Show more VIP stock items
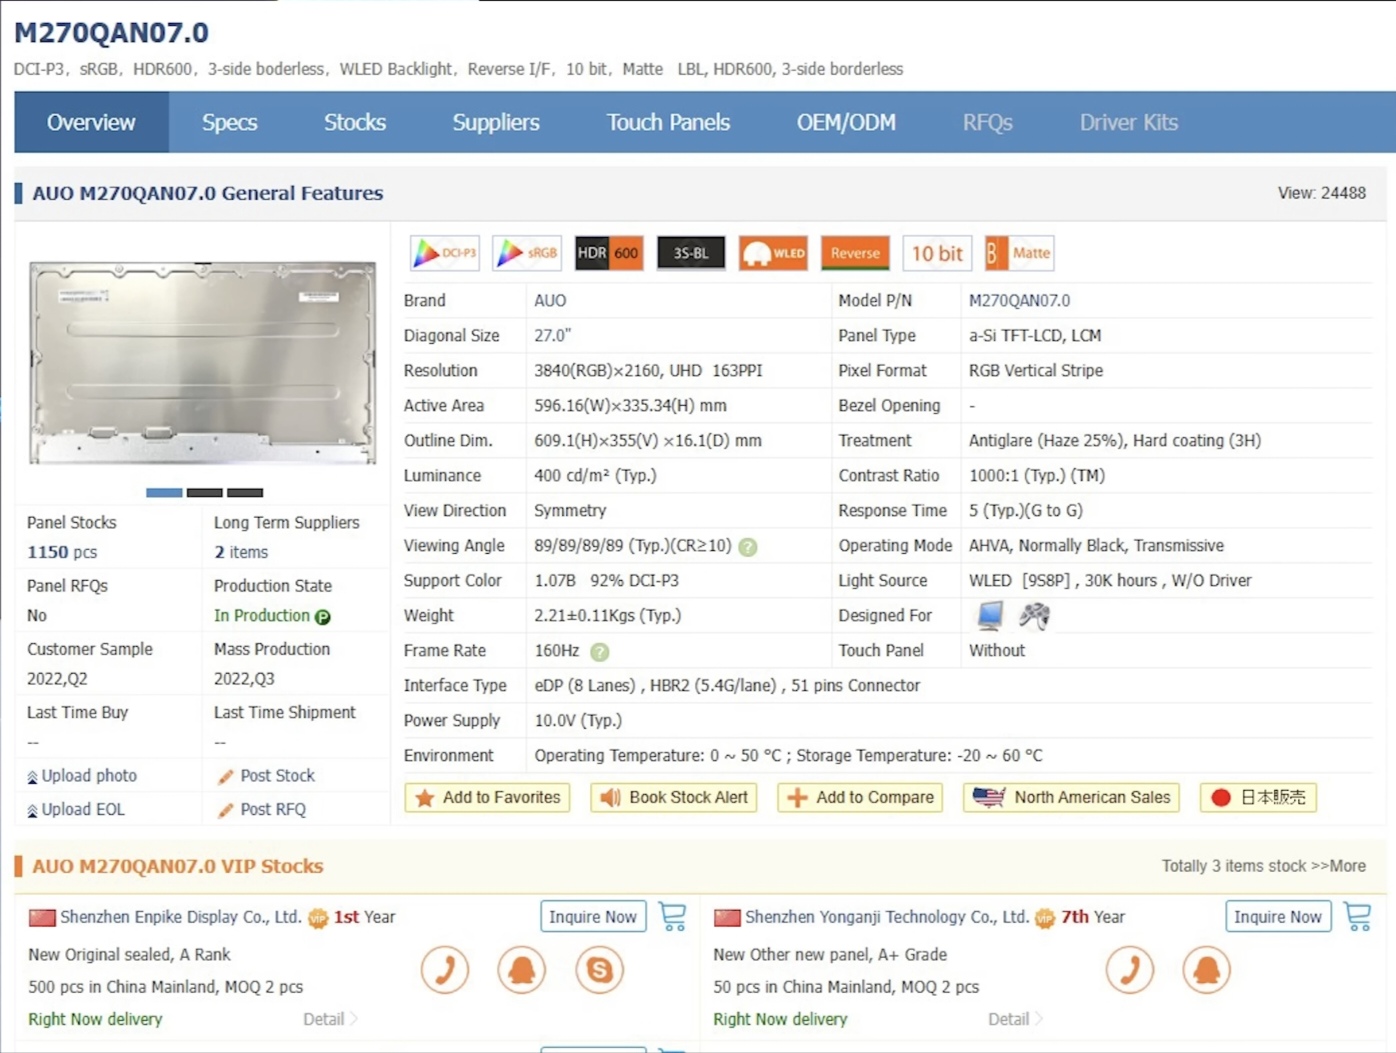Screen dimensions: 1396x1053 tap(1338, 866)
